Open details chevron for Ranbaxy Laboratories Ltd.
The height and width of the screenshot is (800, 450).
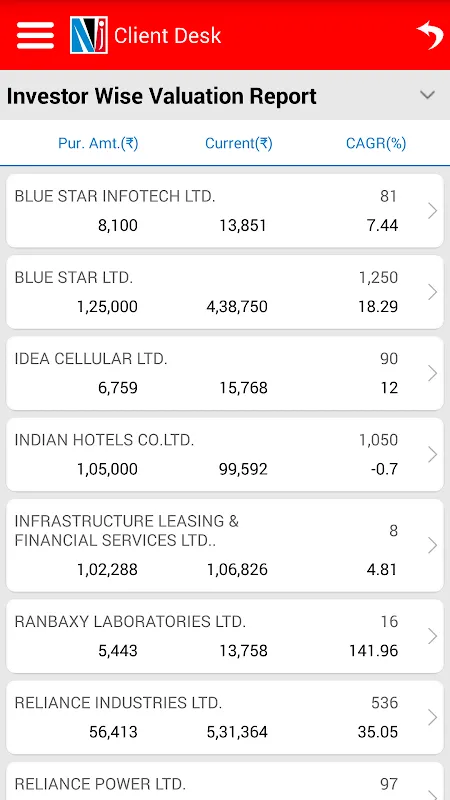click(432, 636)
